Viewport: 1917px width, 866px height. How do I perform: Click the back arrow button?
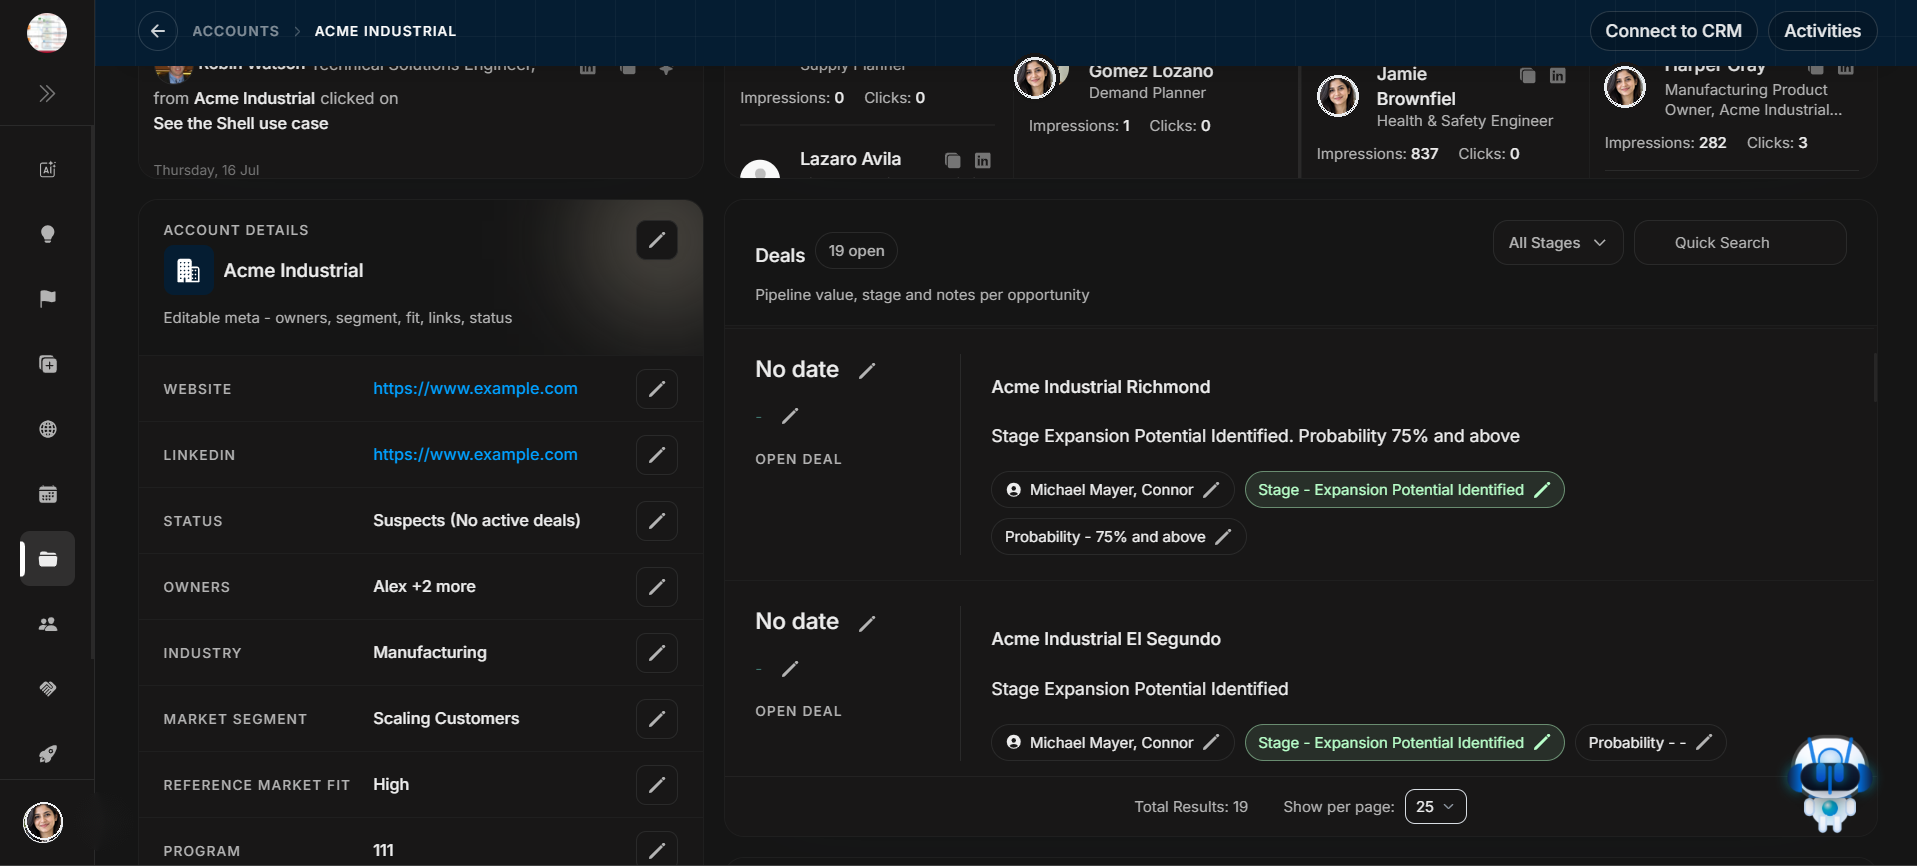[158, 31]
